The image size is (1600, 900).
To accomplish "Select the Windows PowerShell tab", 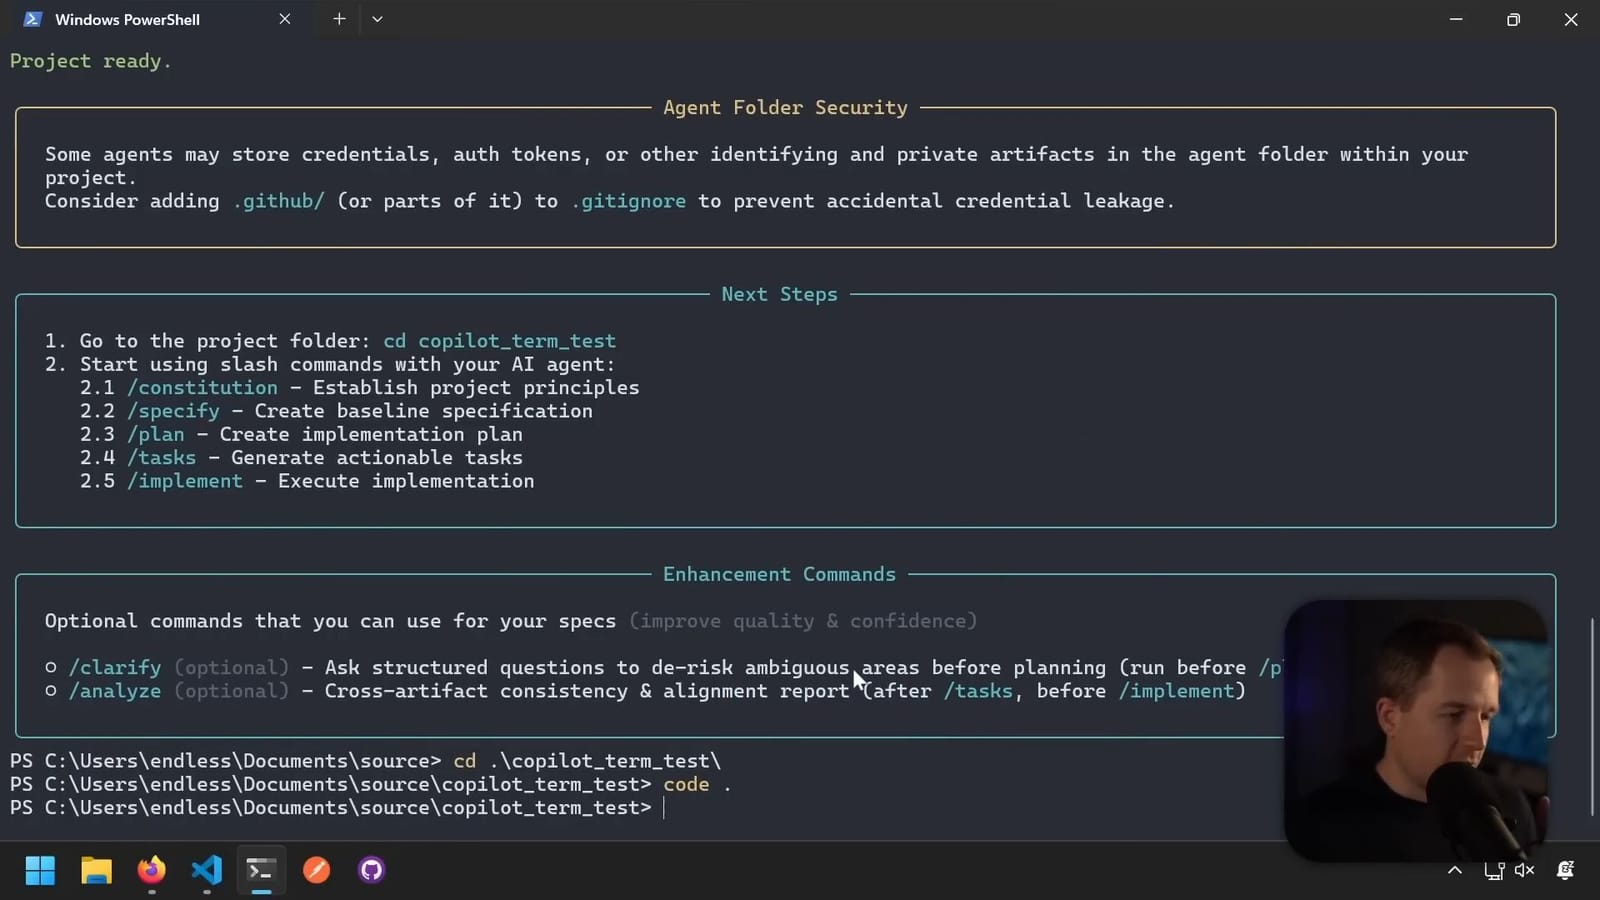I will 128,18.
